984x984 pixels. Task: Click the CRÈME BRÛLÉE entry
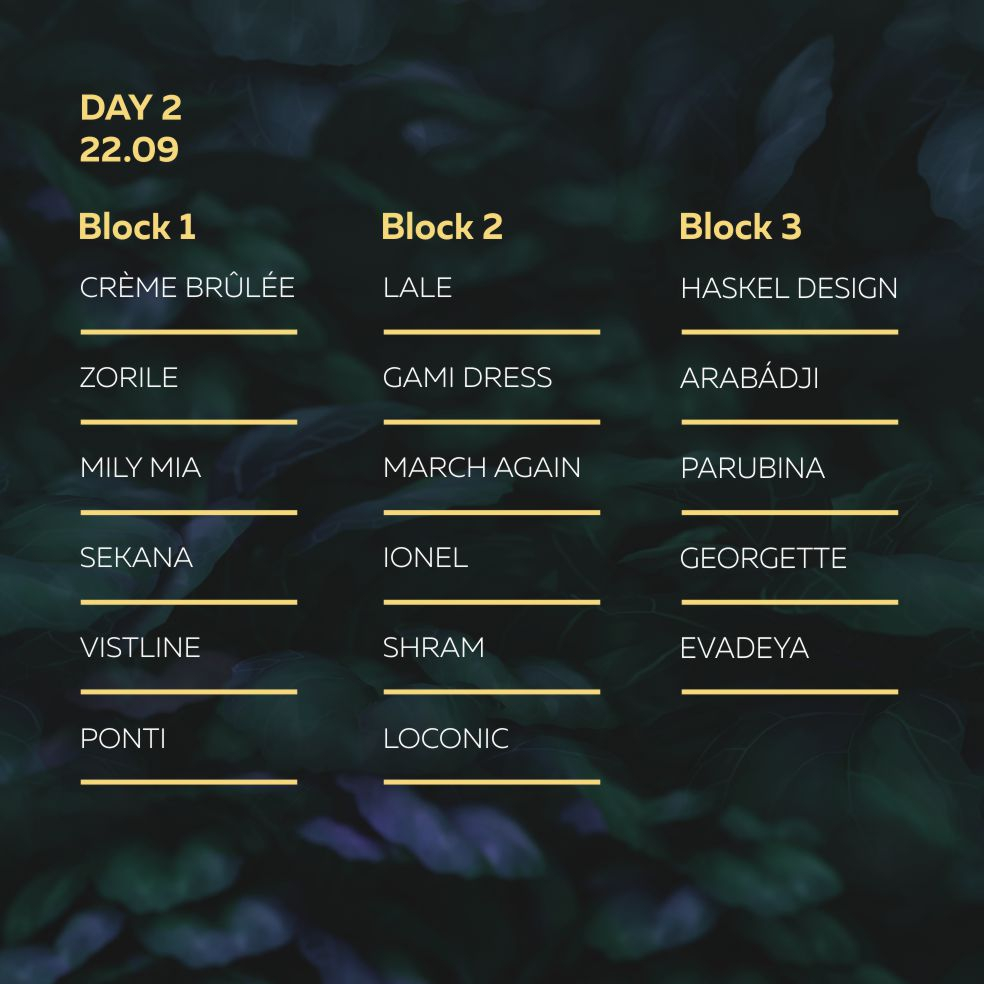coord(187,288)
